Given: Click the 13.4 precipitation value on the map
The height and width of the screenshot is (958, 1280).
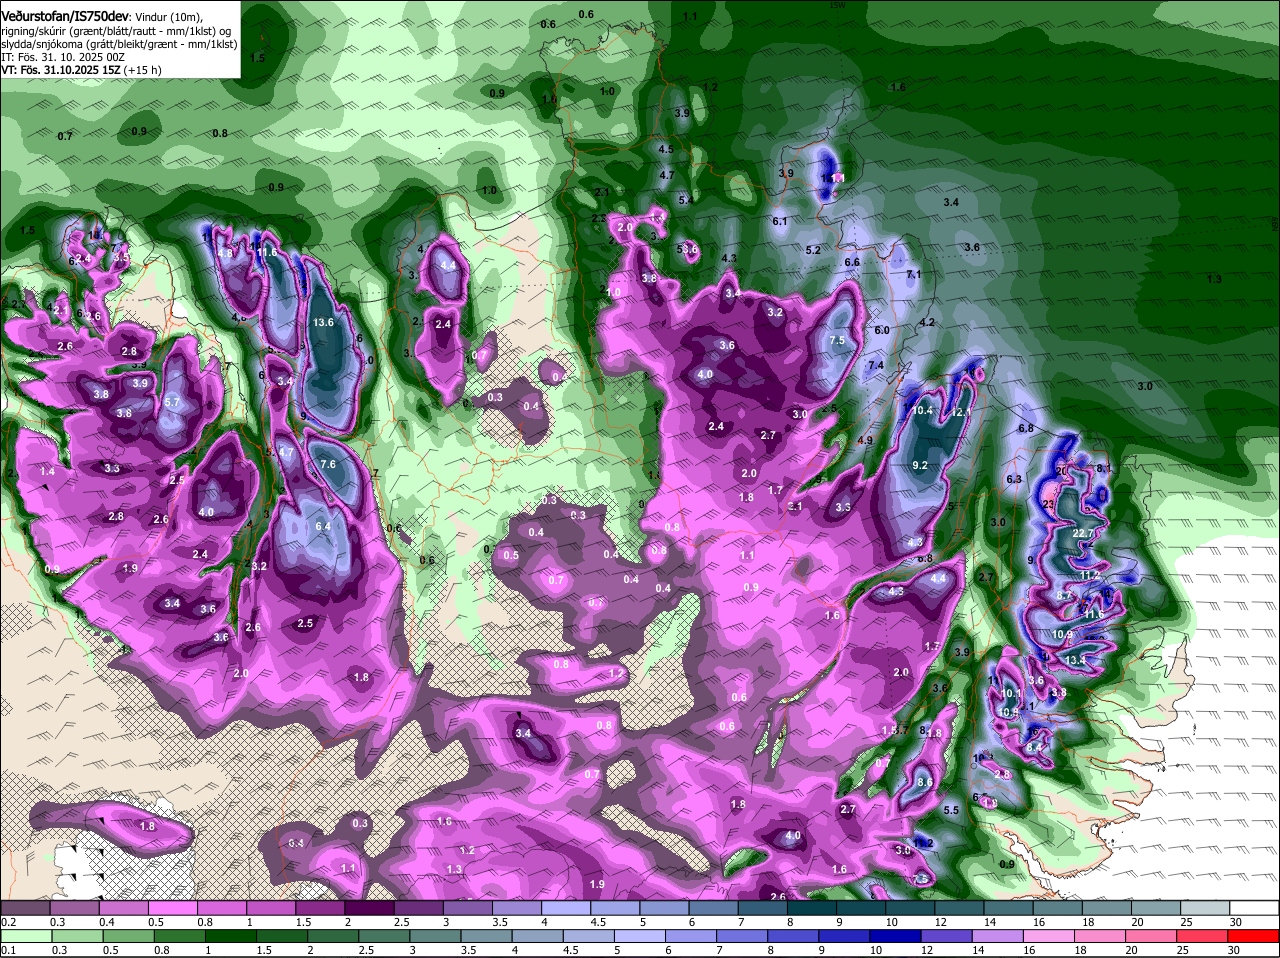Looking at the screenshot, I should pyautogui.click(x=1075, y=660).
